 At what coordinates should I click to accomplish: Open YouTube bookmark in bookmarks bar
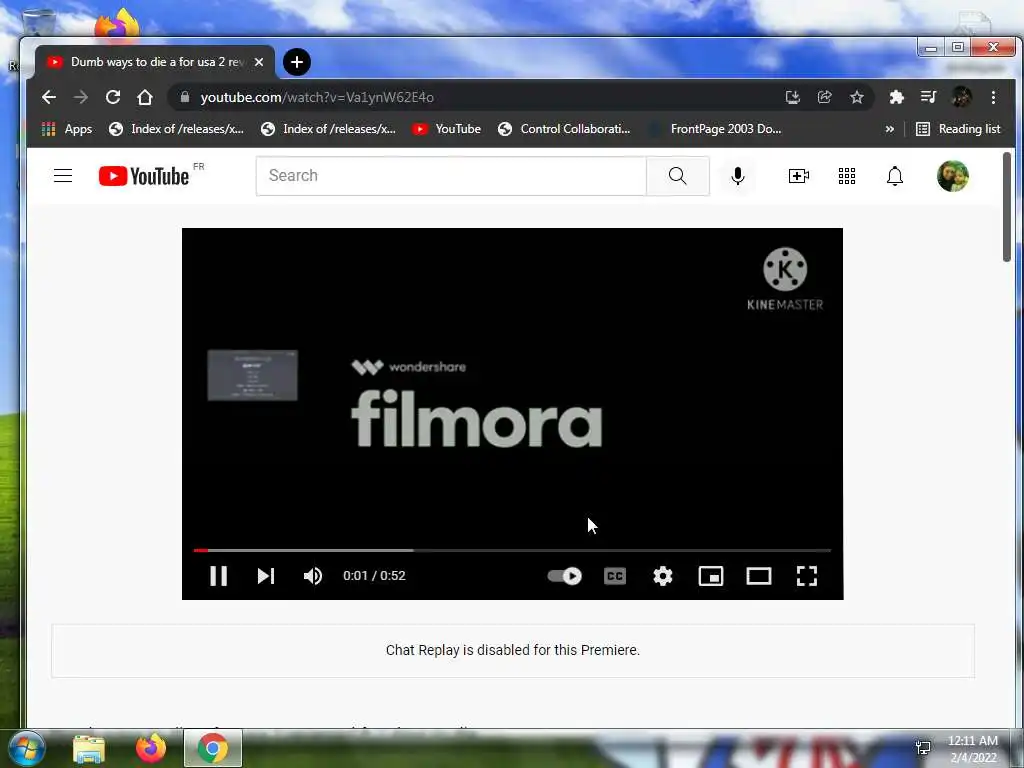(x=447, y=129)
